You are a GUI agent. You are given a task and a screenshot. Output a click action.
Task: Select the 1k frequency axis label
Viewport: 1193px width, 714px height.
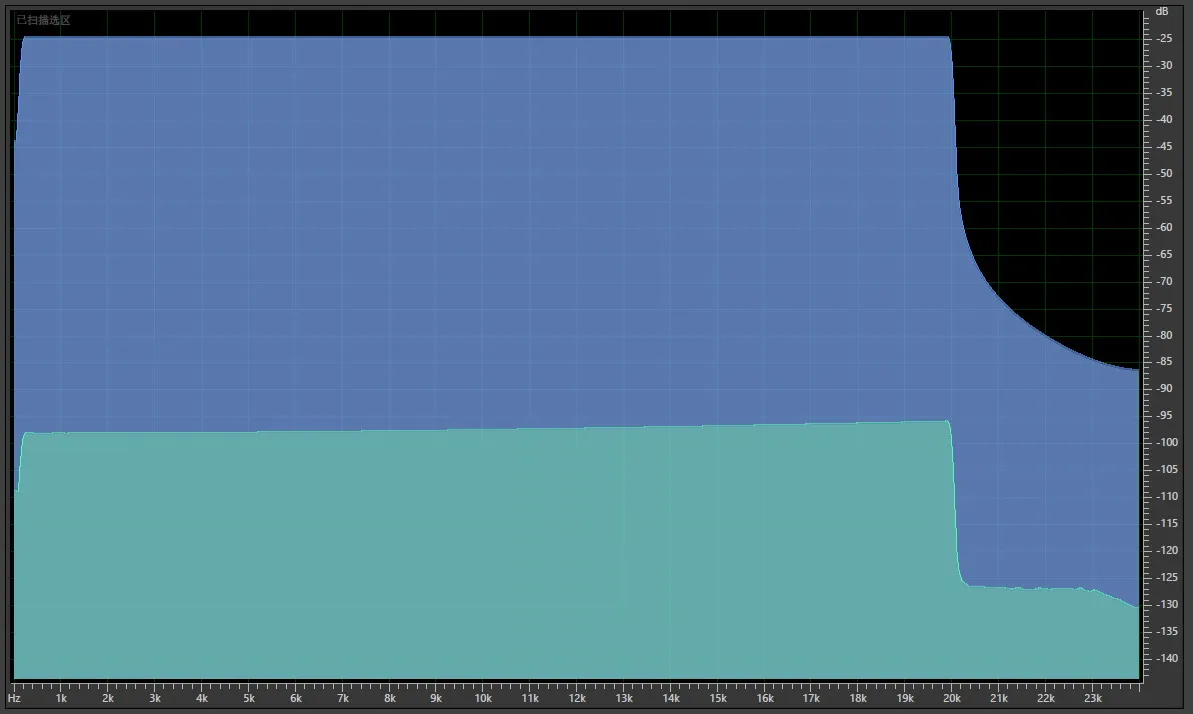click(61, 698)
